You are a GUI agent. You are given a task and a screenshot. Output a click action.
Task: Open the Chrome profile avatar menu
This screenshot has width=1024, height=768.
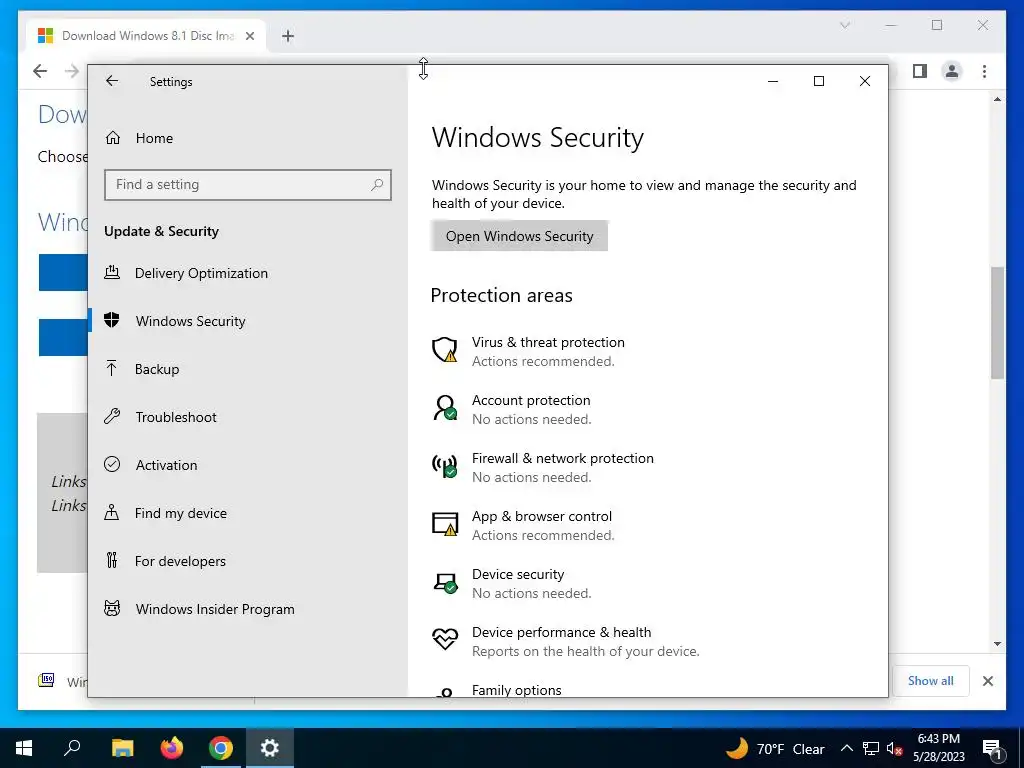(952, 71)
